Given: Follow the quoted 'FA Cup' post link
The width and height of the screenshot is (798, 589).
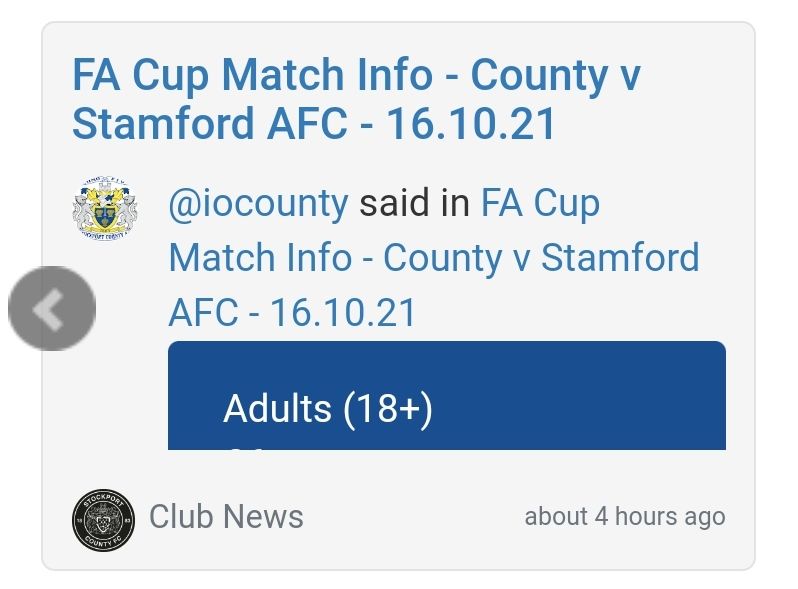Looking at the screenshot, I should tap(540, 204).
